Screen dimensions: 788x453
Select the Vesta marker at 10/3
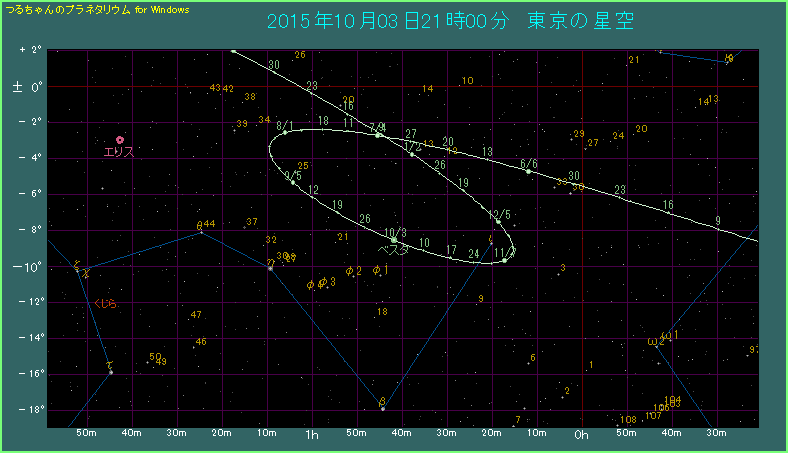pyautogui.click(x=394, y=240)
